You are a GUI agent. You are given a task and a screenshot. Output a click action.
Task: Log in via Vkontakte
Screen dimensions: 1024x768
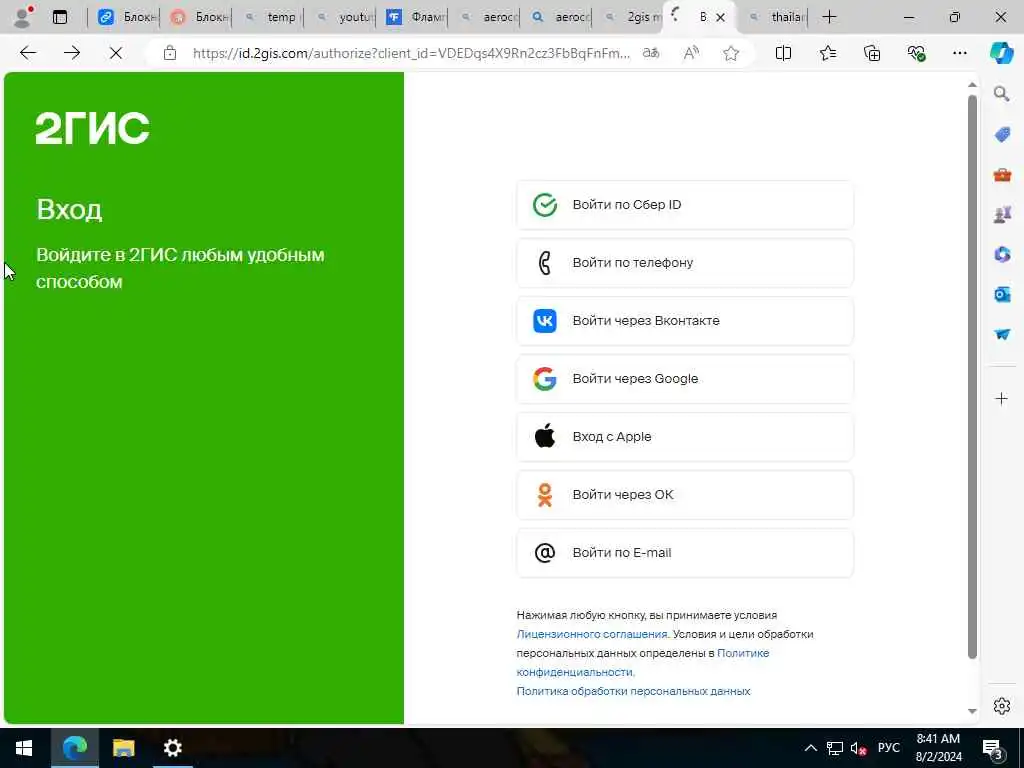(684, 321)
